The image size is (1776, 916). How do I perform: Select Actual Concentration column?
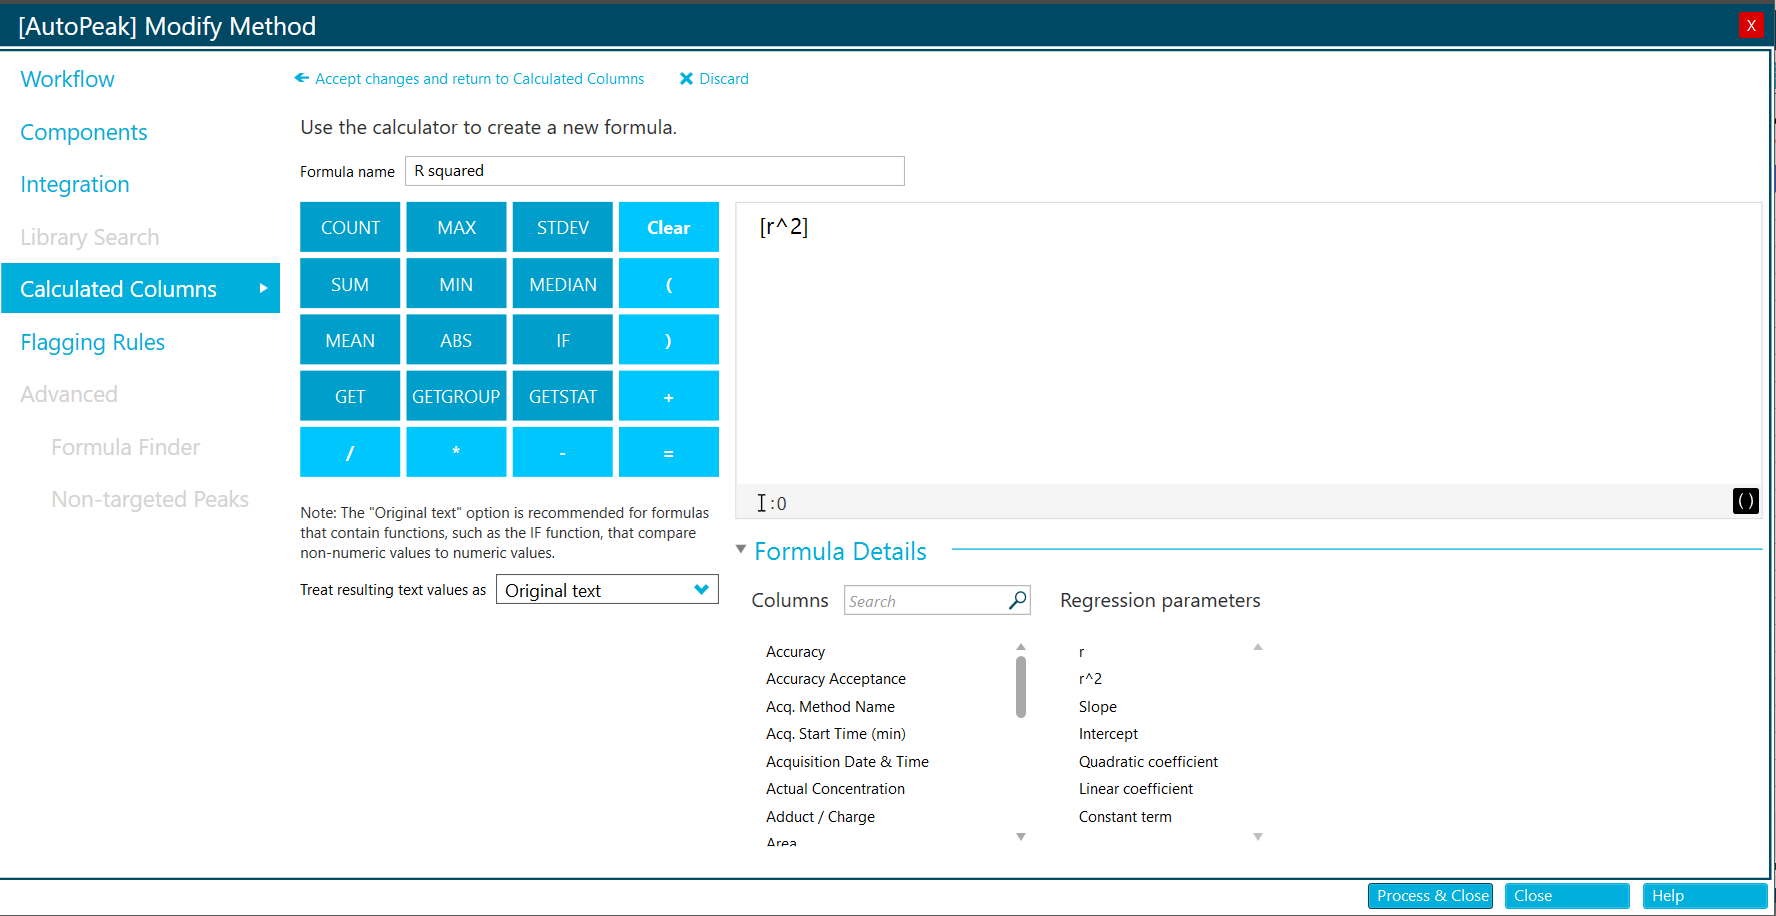[x=835, y=789]
